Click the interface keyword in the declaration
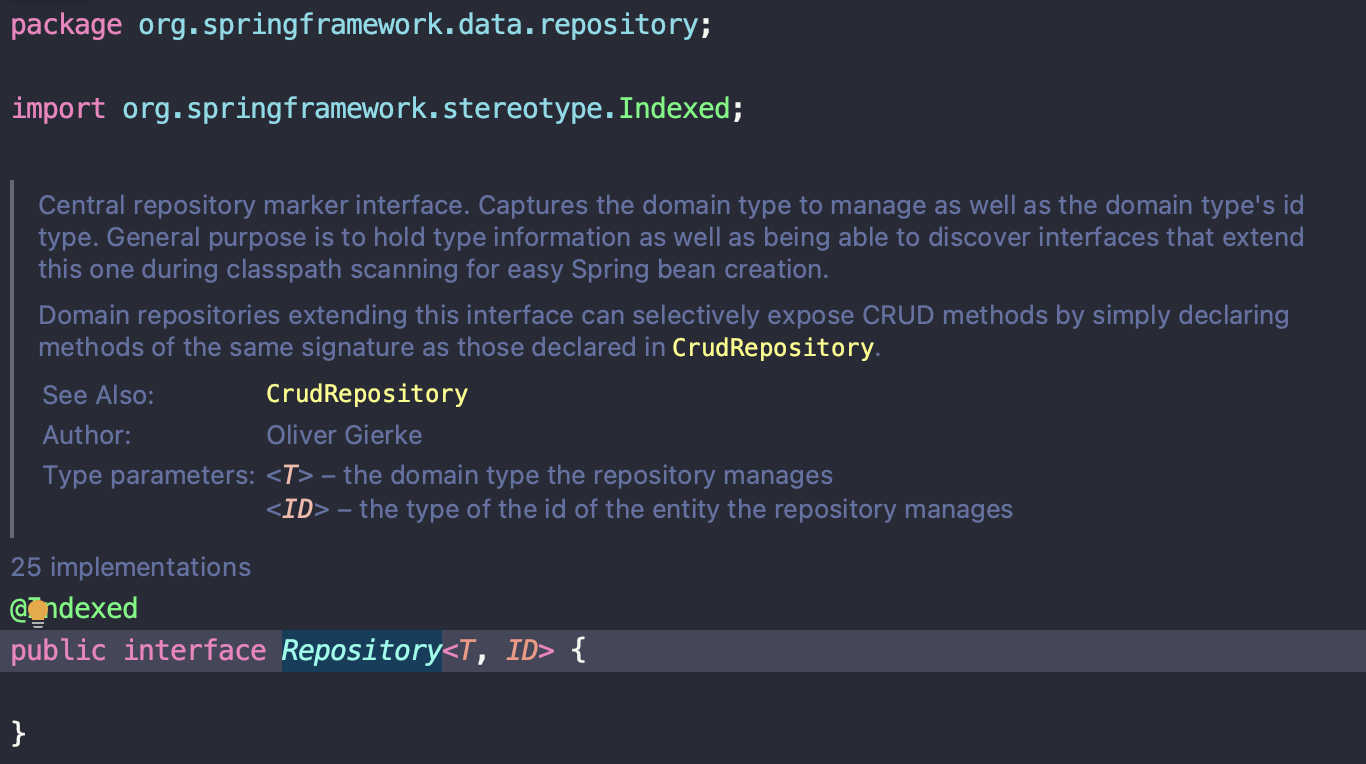Screen dimensions: 1366x764 tap(195, 651)
